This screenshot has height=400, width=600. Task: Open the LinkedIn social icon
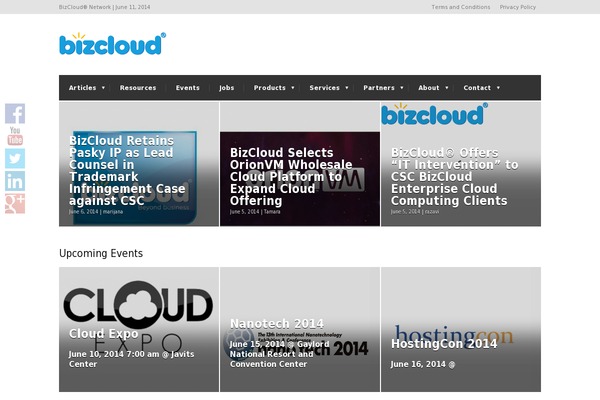[15, 181]
